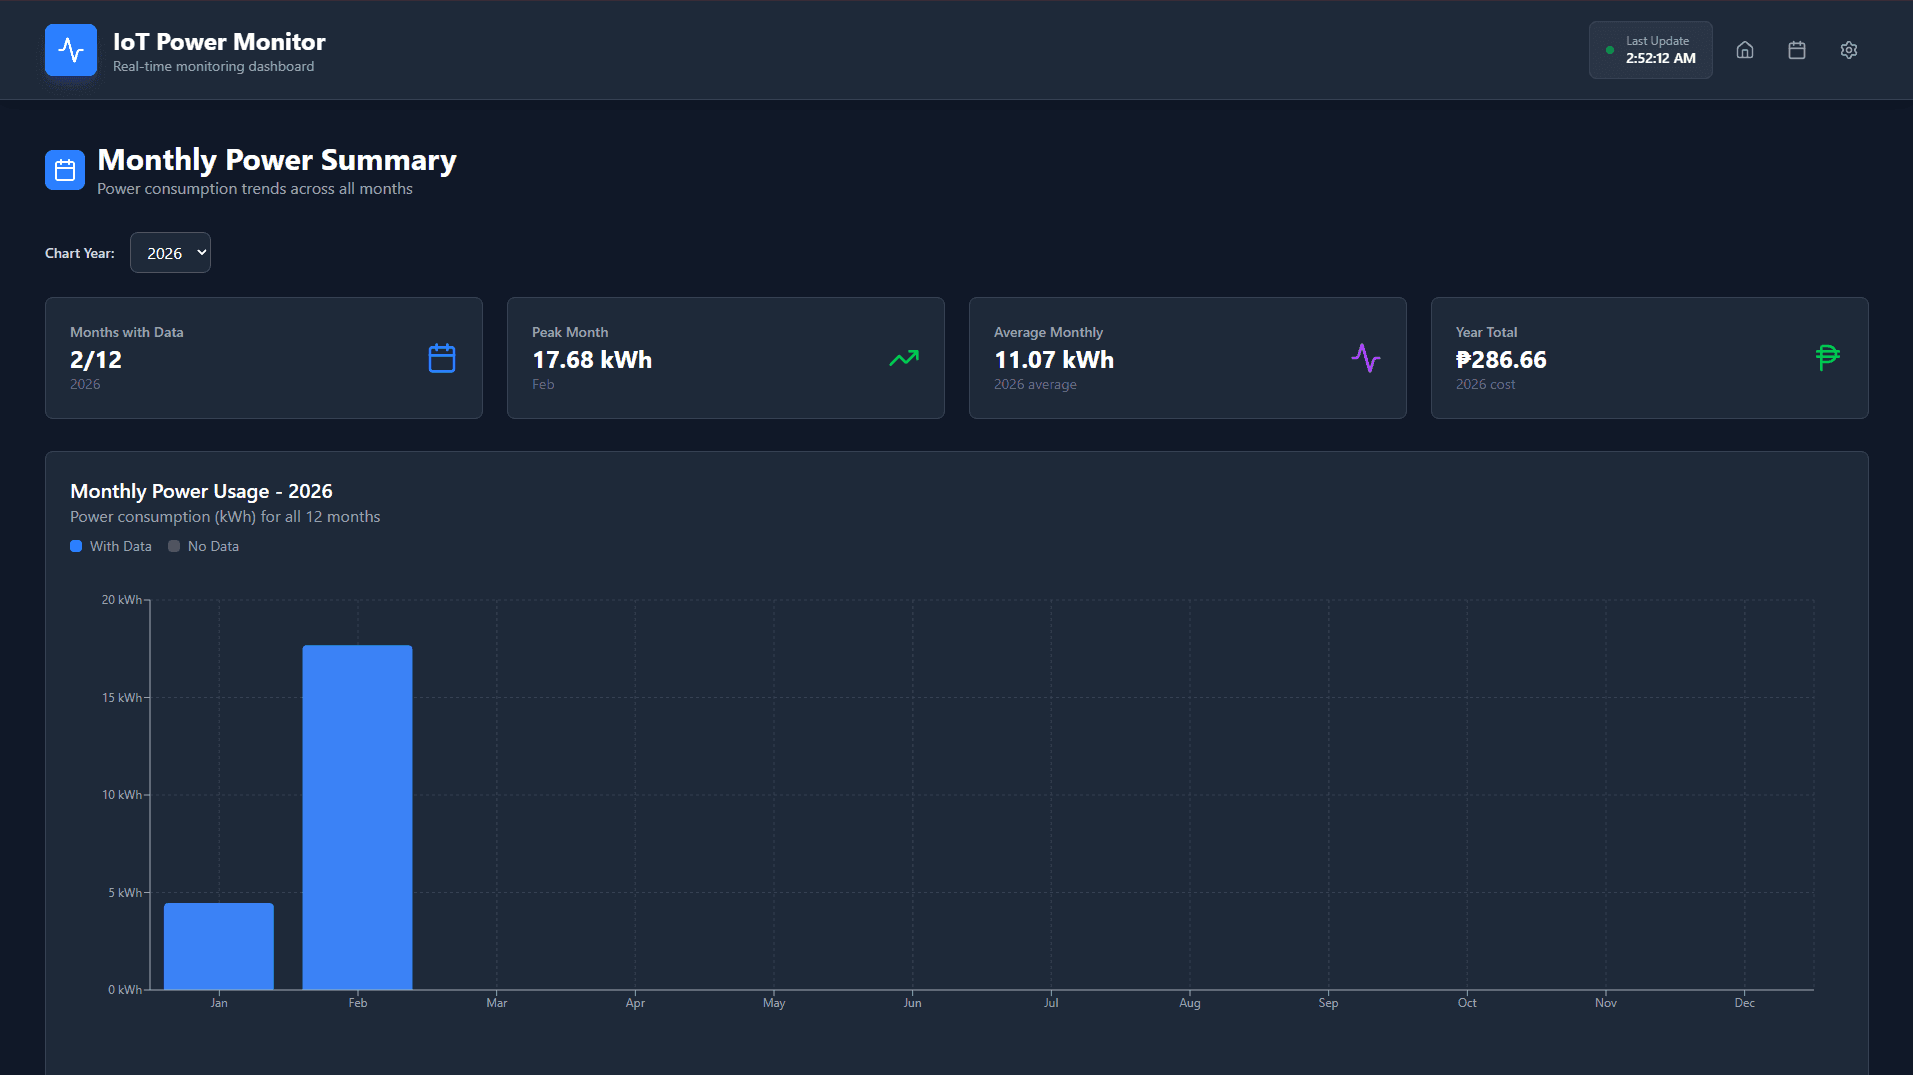This screenshot has width=1913, height=1075.
Task: Click the Aug axis label
Action: [x=1190, y=1003]
